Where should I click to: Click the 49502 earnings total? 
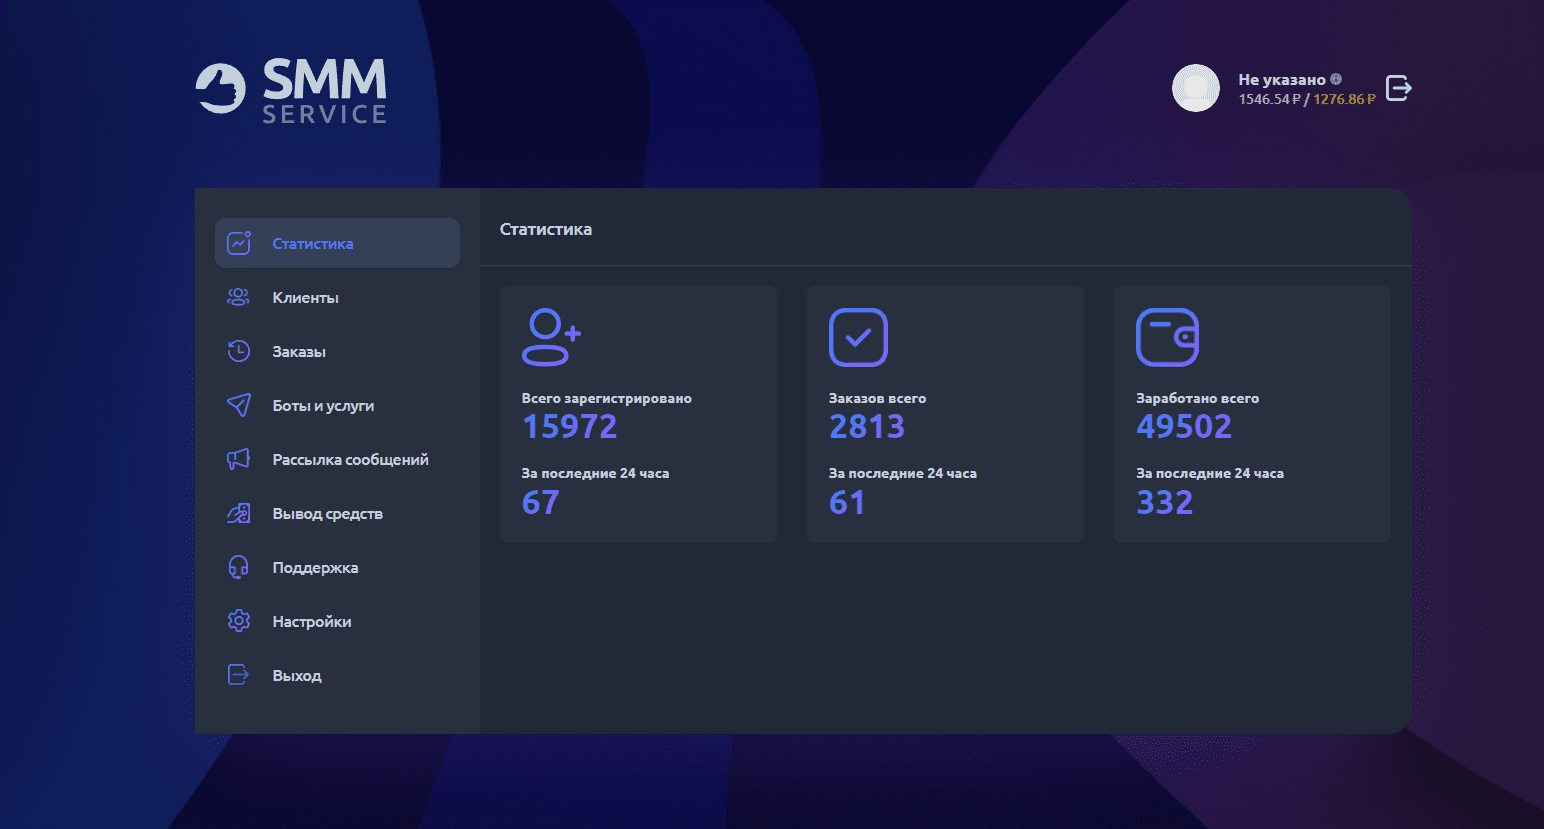[x=1184, y=427]
